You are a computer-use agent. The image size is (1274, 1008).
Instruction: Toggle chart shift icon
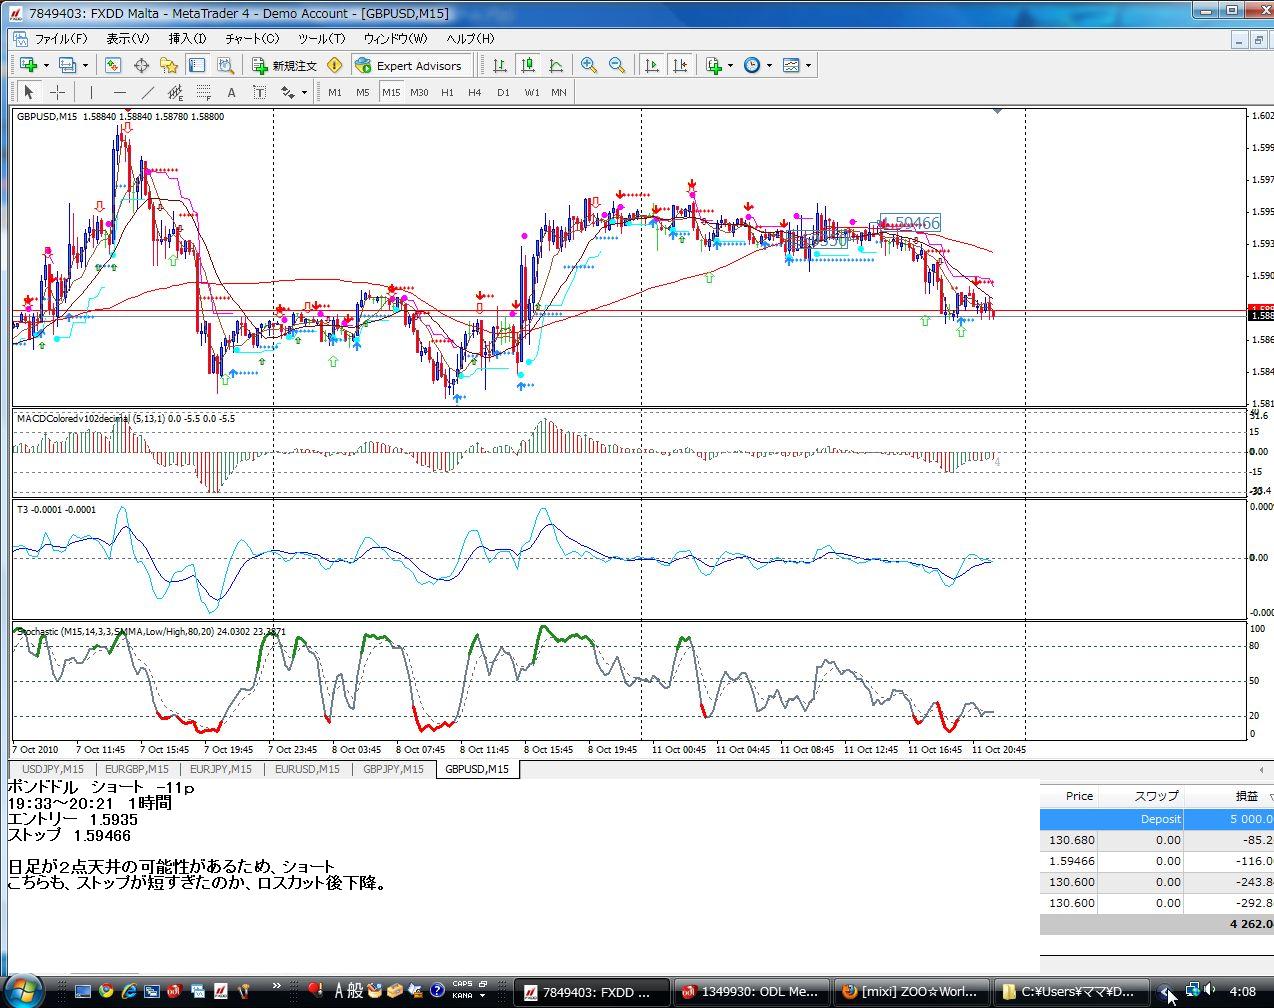click(x=680, y=65)
